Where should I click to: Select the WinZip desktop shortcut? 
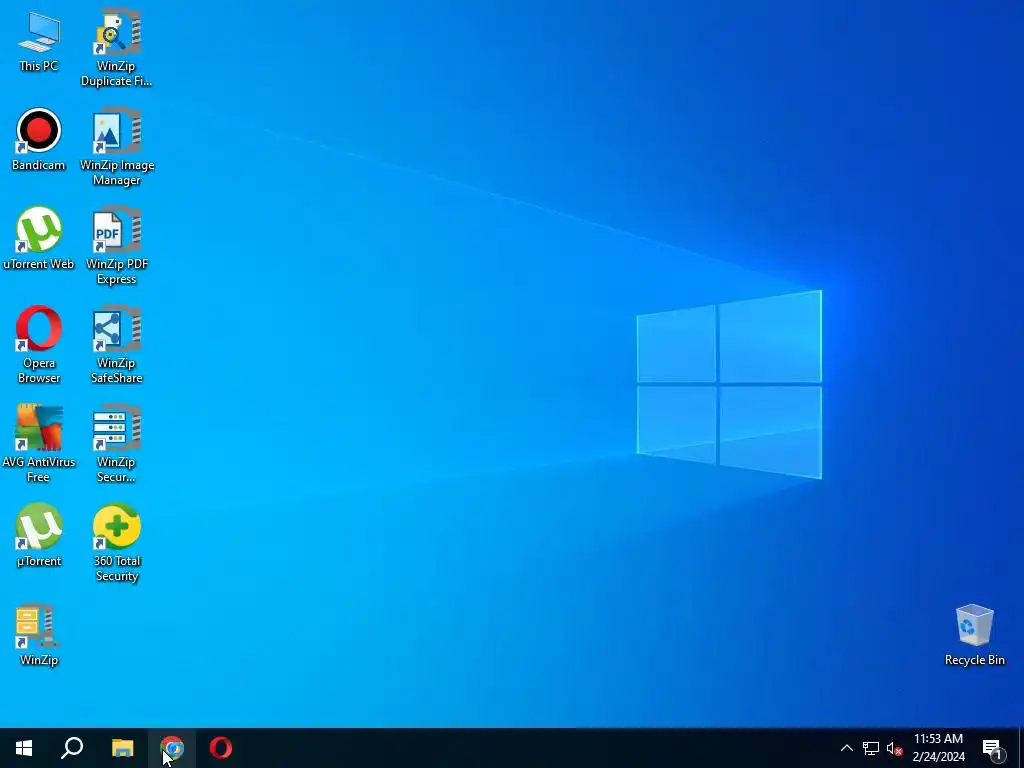point(39,635)
